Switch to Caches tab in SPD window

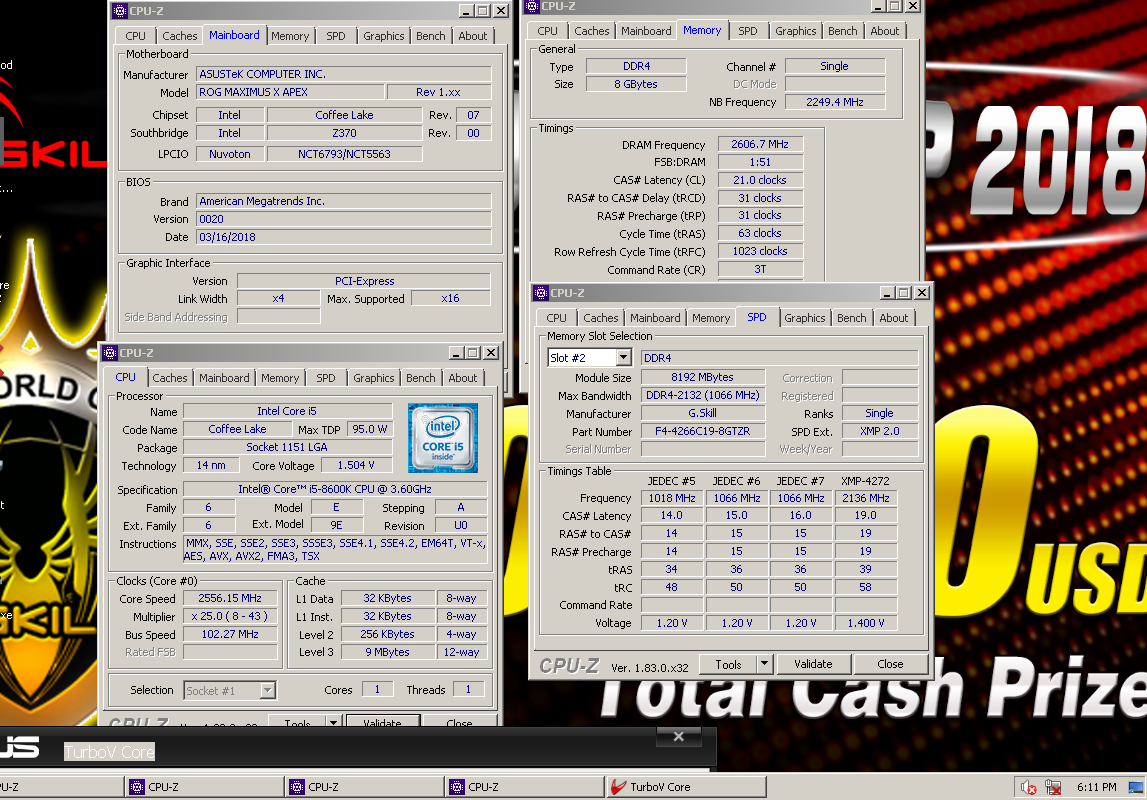601,318
